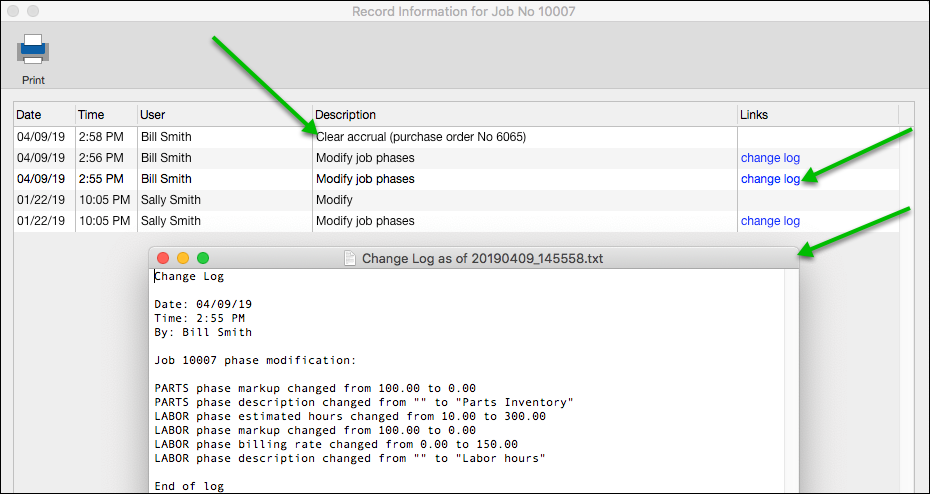
Task: Open change log link for Sally Smith entry
Action: [x=770, y=221]
